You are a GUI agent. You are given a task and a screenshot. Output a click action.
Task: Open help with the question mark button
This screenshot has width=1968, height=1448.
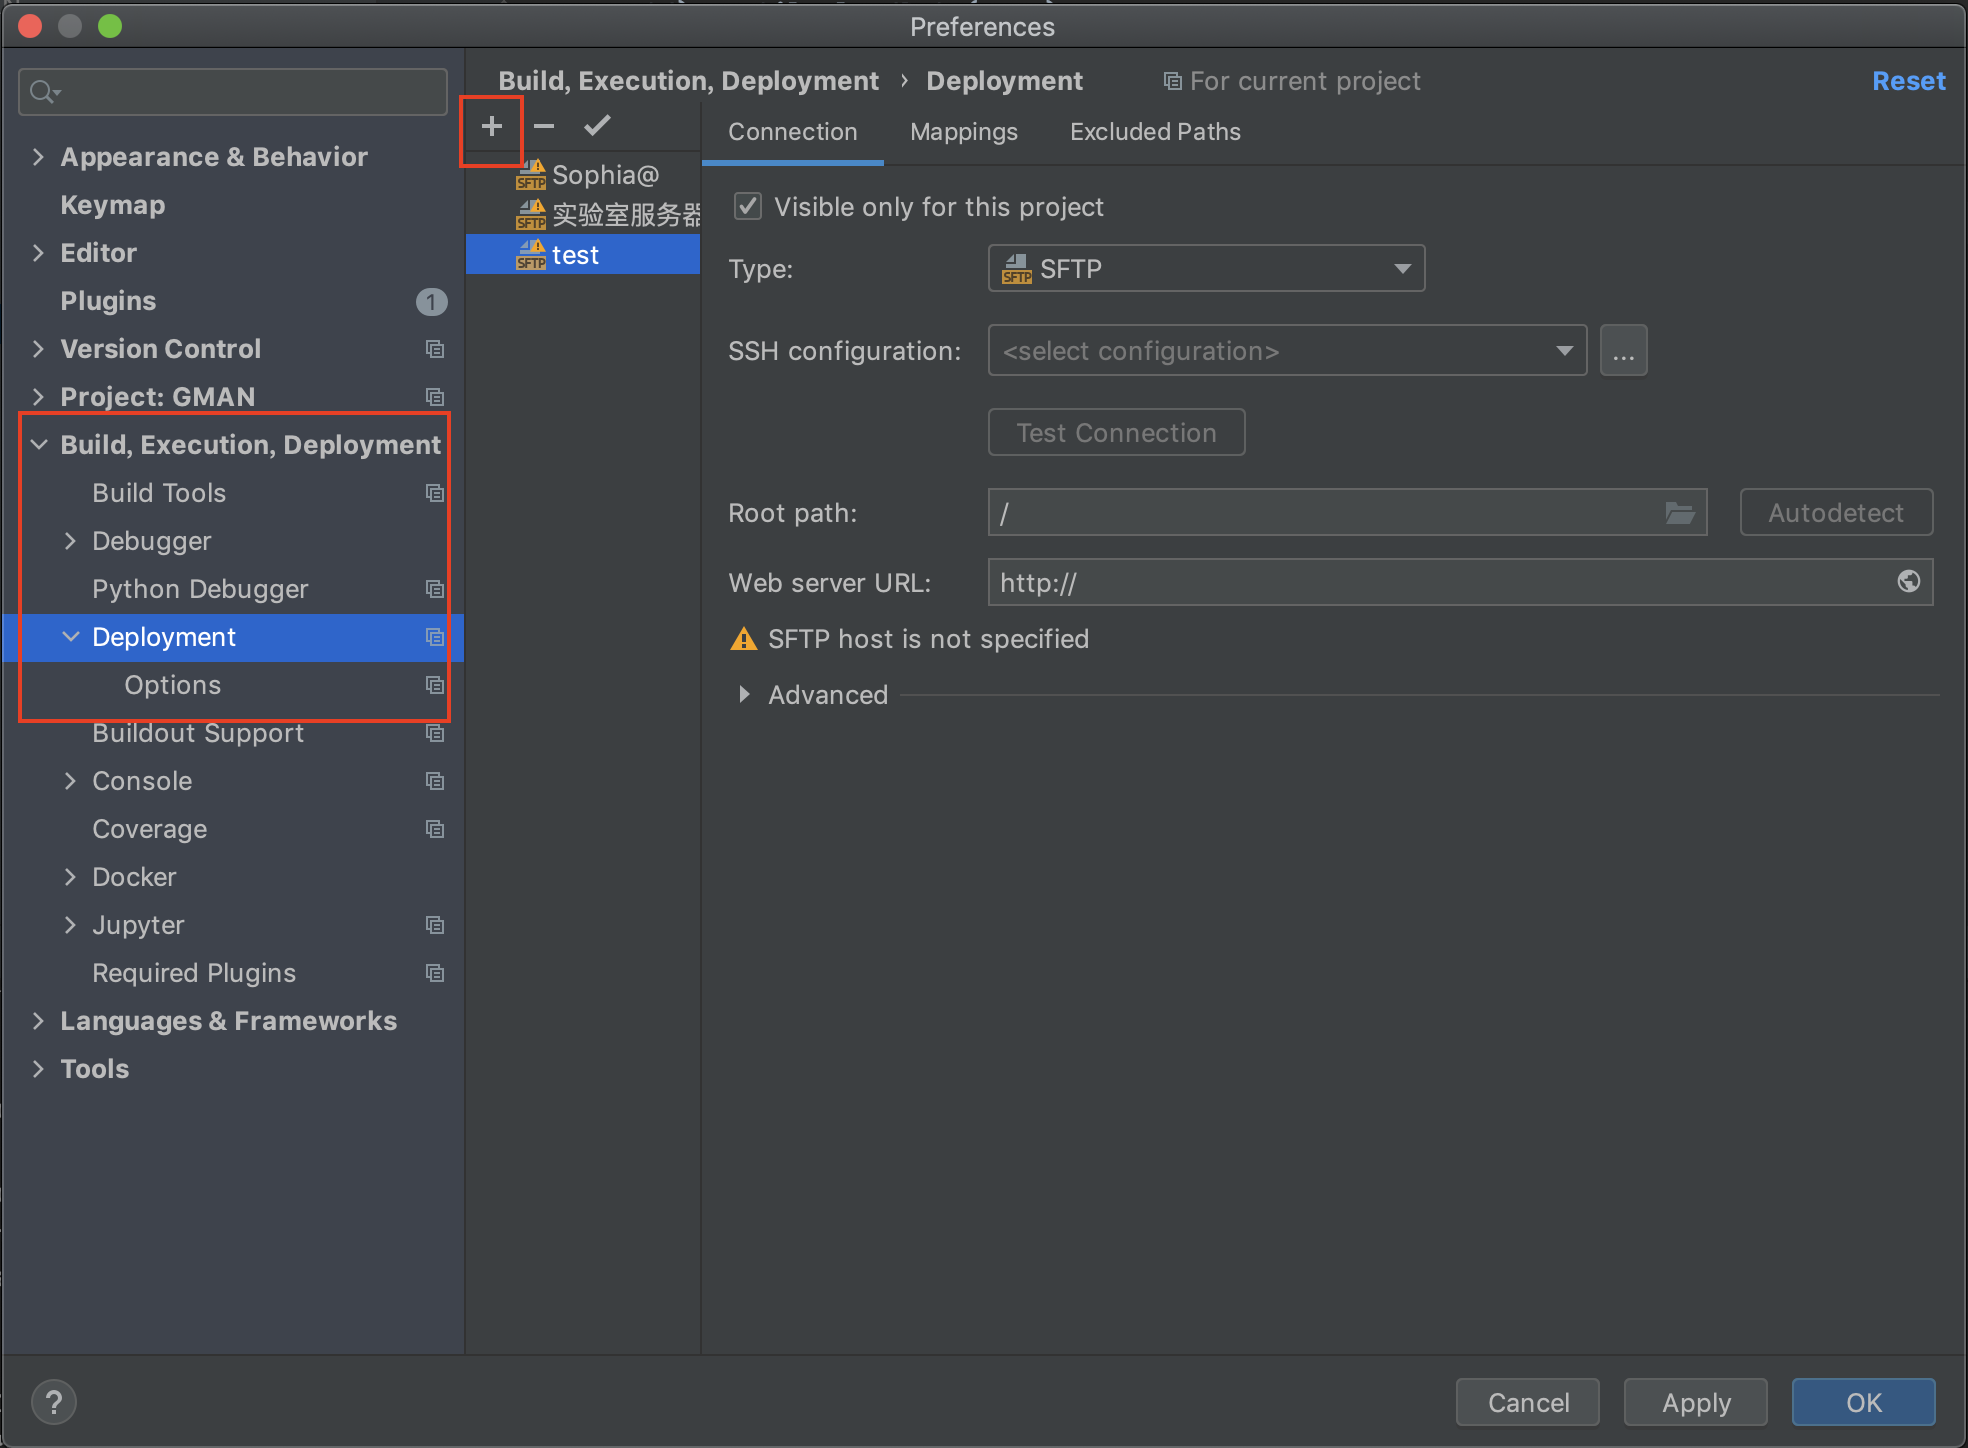click(54, 1402)
